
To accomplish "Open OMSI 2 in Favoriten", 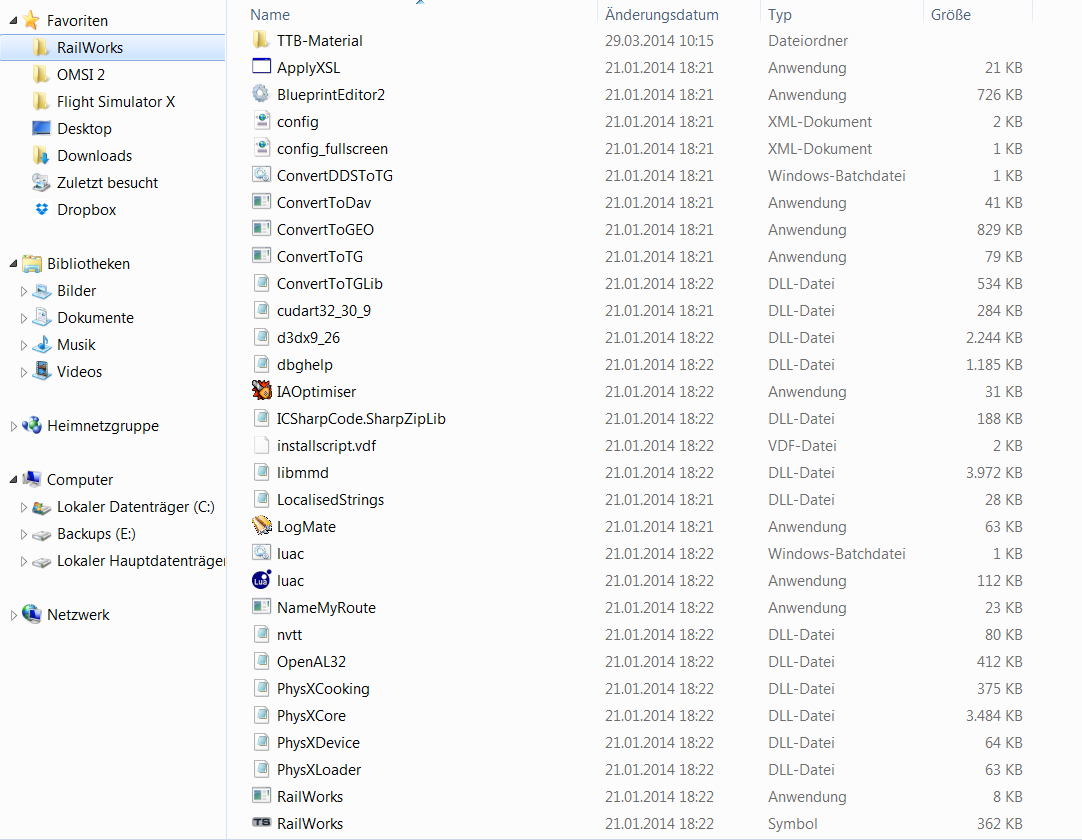I will (x=81, y=75).
